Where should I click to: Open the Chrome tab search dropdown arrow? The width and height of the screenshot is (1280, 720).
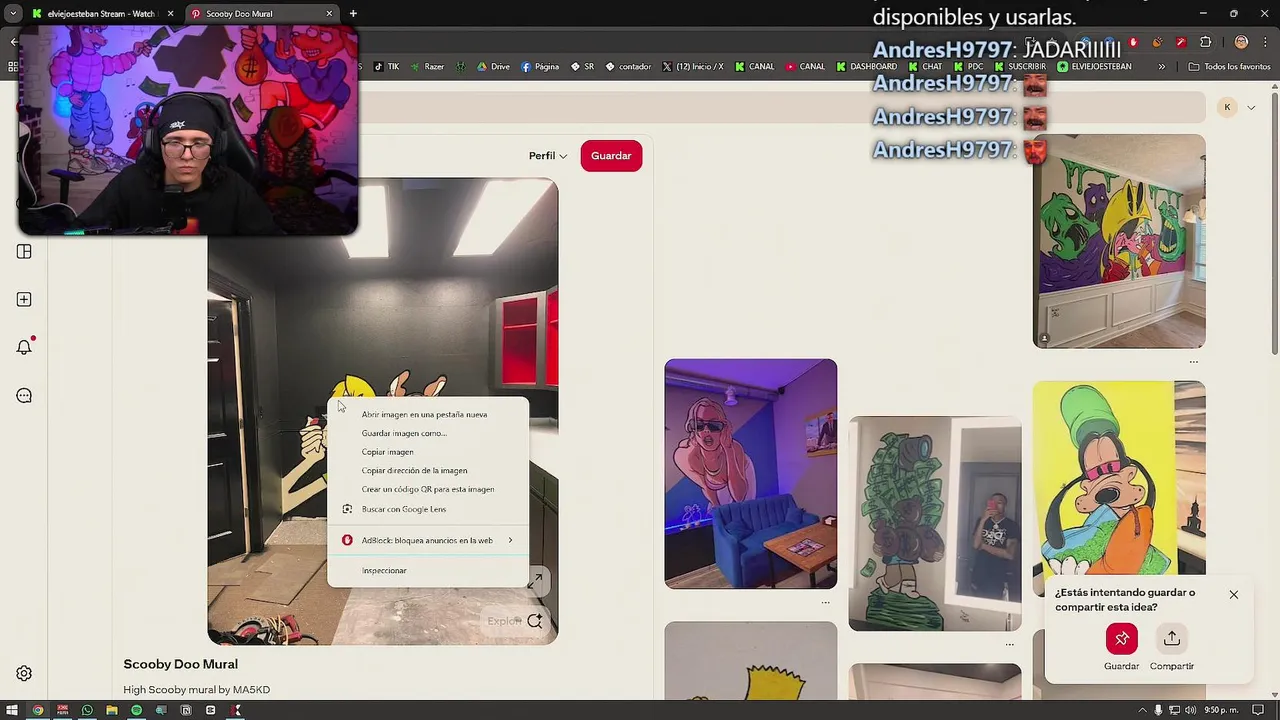(12, 14)
